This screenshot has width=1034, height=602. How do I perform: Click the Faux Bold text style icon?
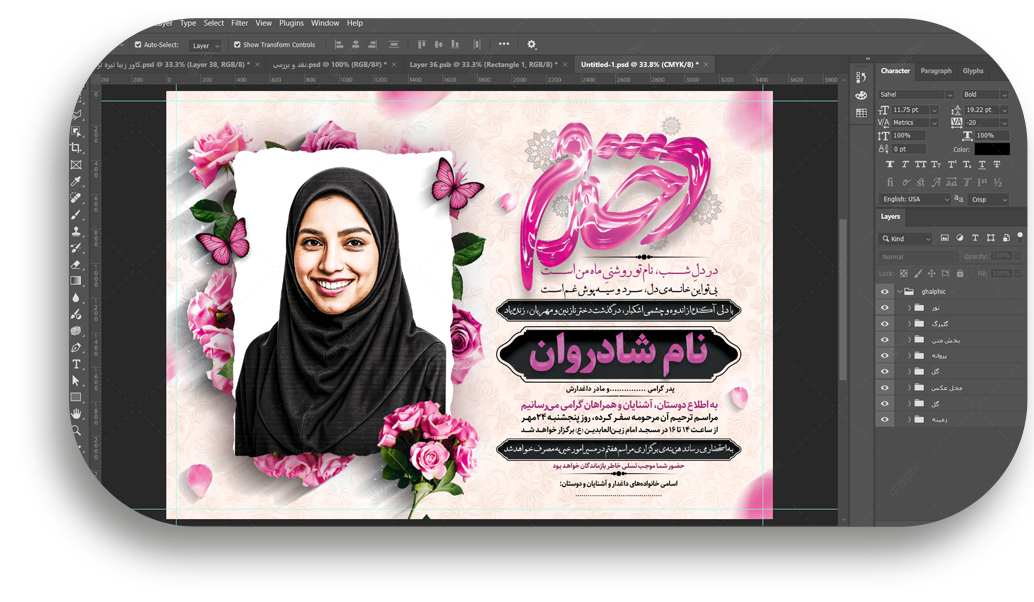click(890, 164)
